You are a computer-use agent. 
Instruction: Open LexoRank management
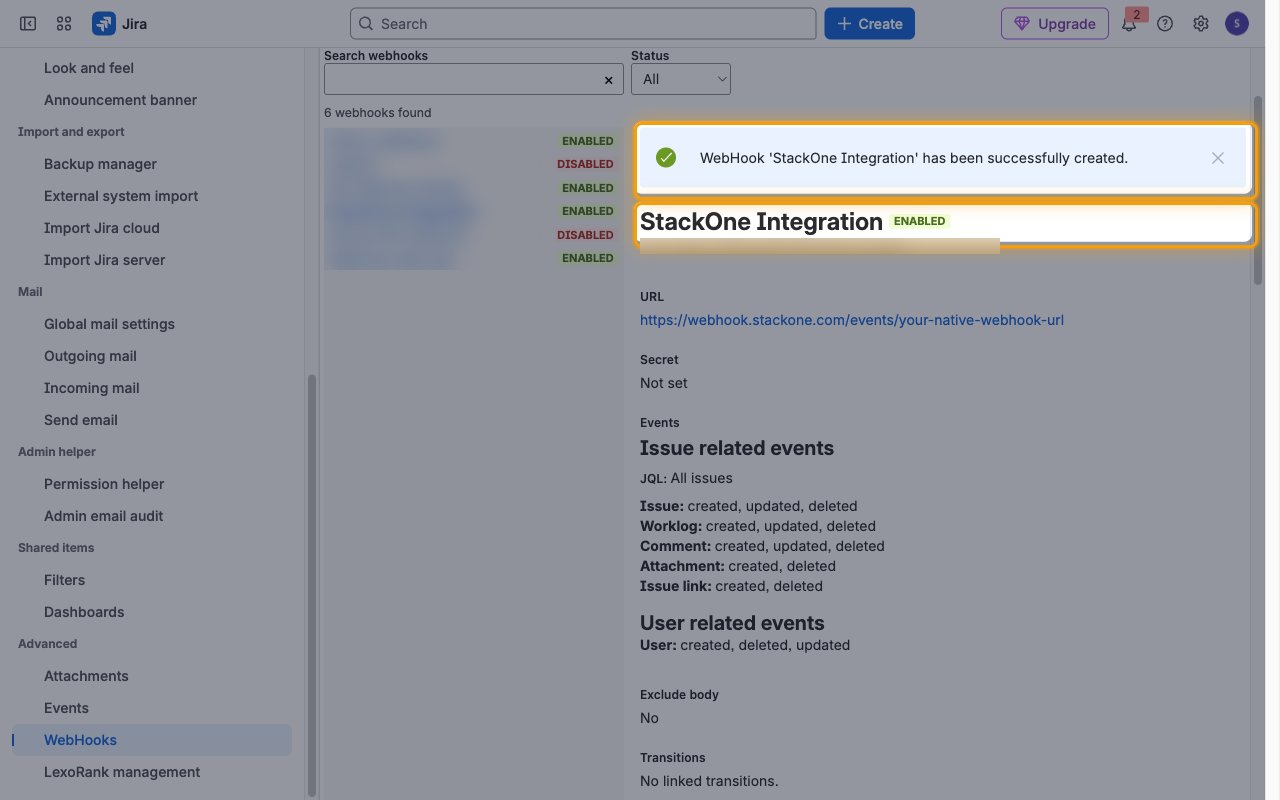click(122, 772)
